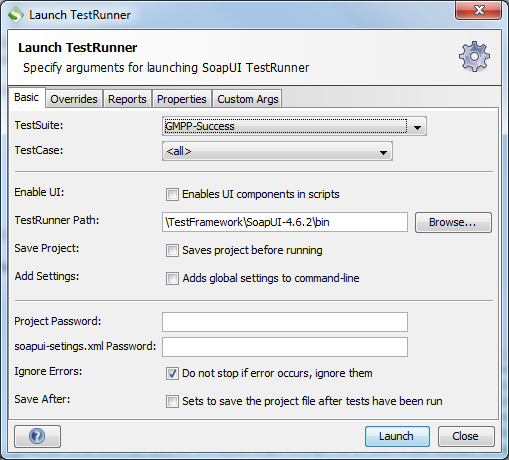Click the Project Password field
Screen dimensions: 509x460
tap(285, 322)
